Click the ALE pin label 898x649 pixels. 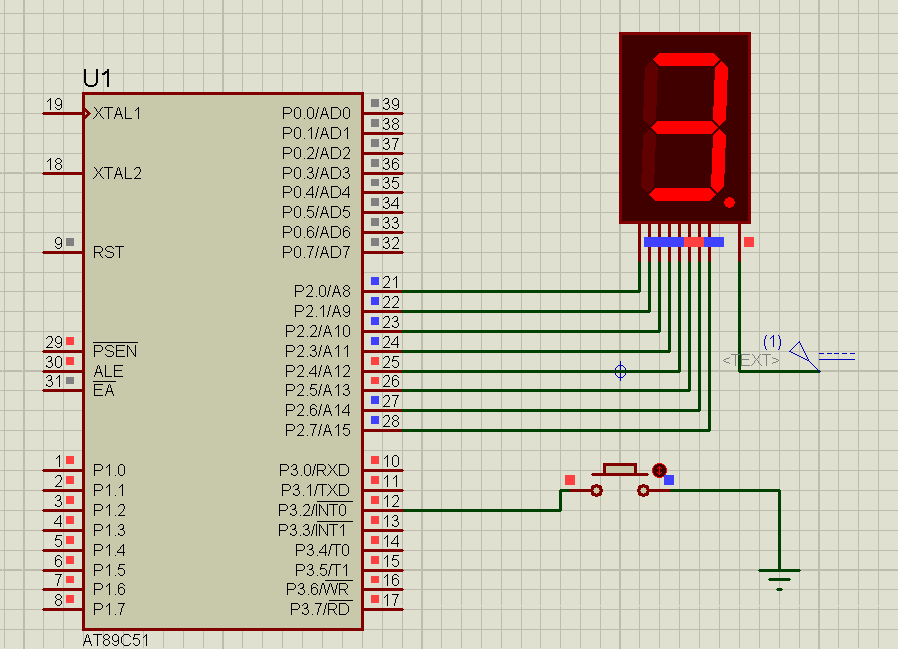pyautogui.click(x=108, y=371)
